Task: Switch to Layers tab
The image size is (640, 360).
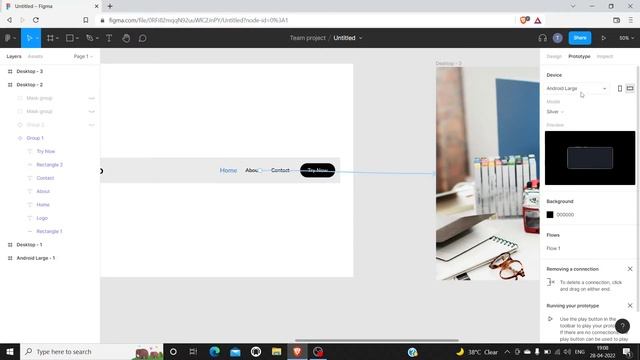Action: (14, 56)
